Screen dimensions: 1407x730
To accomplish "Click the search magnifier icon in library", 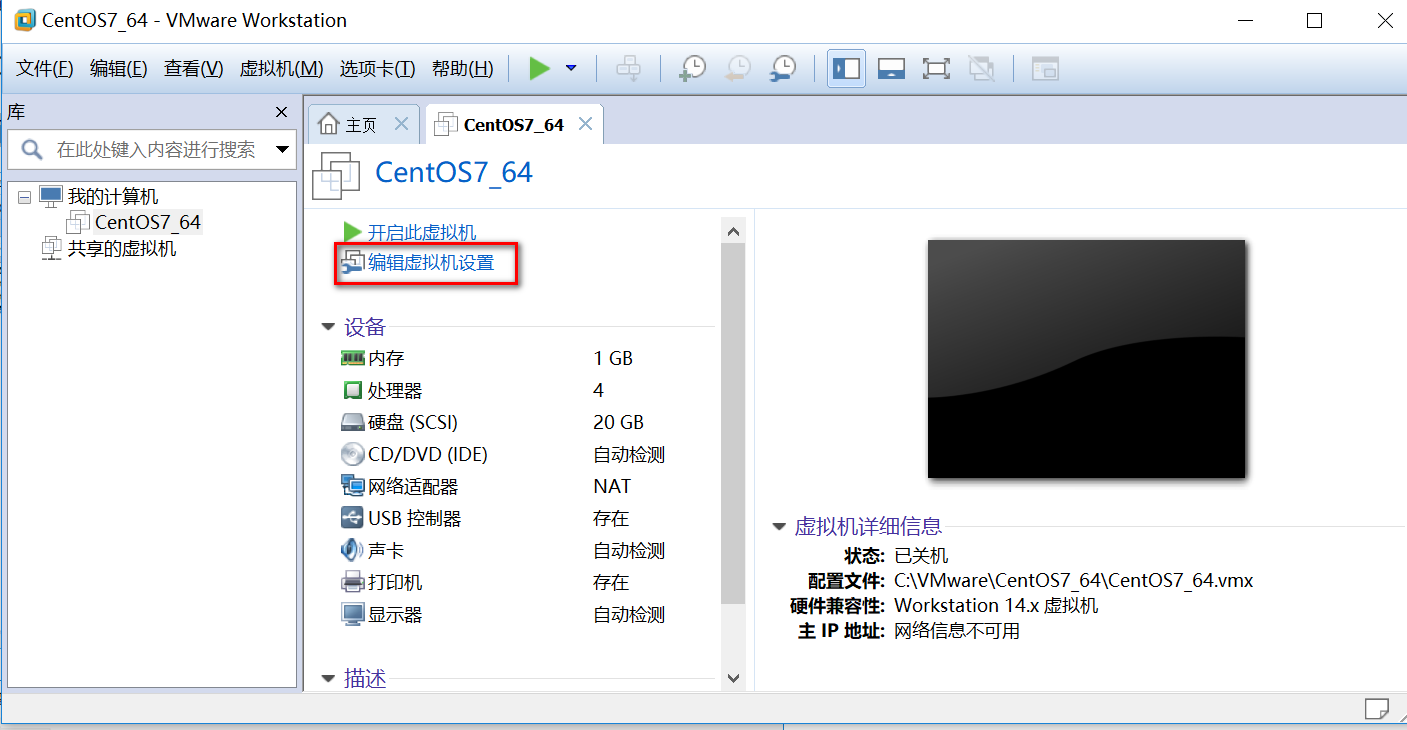I will (32, 150).
